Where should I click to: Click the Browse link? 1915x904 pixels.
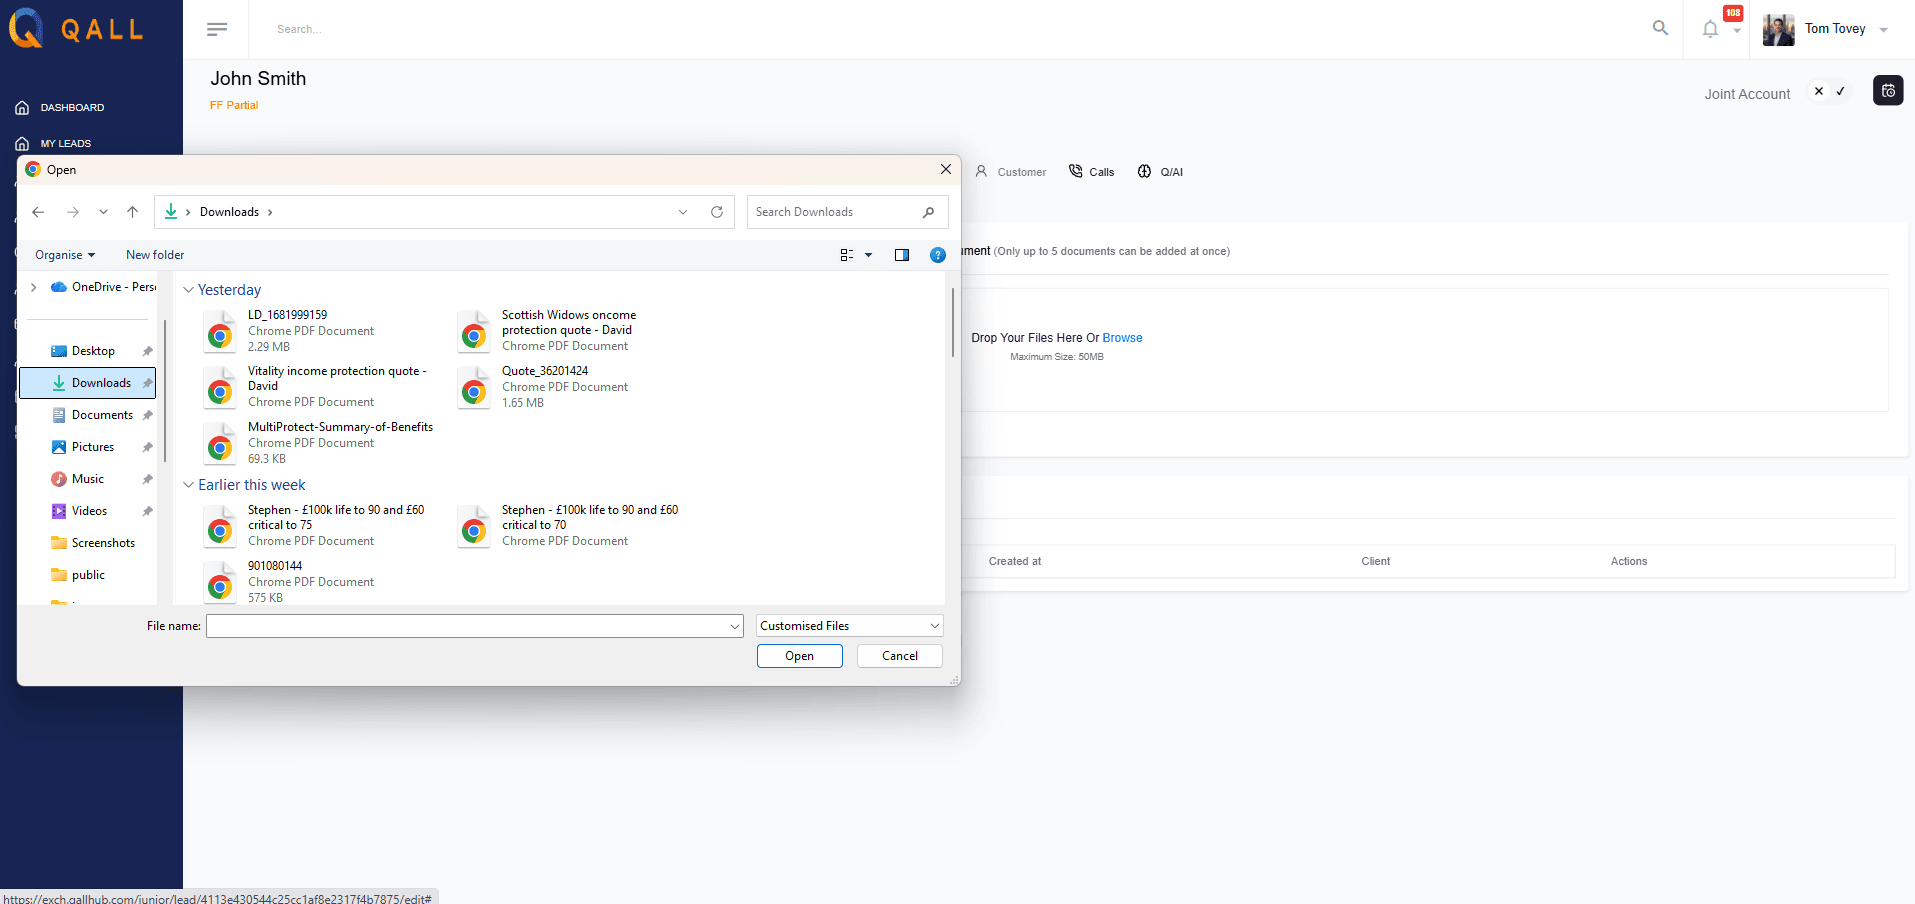[1122, 338]
